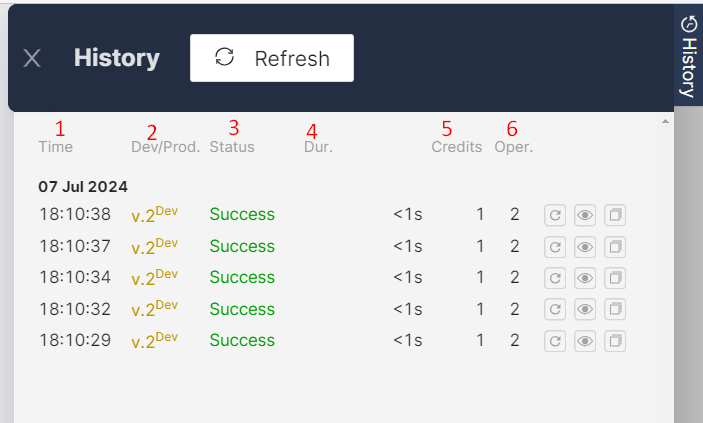
Task: Rerun the 18:10:34 history entry
Action: 553,277
